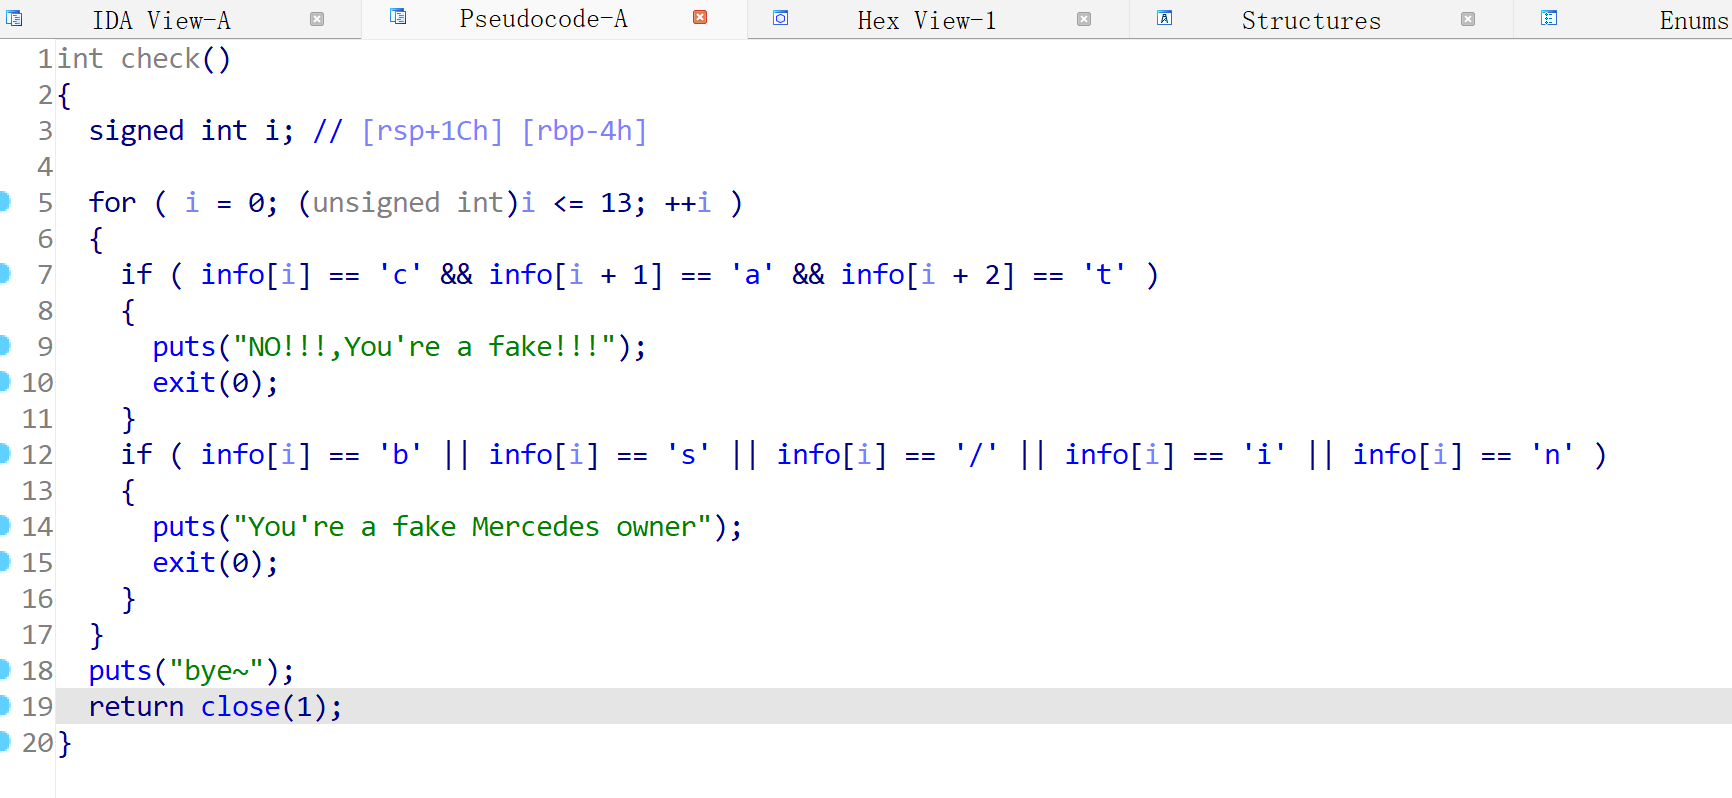Toggle breakpoint dot on line 19
Image resolution: width=1732 pixels, height=798 pixels.
coord(4,706)
